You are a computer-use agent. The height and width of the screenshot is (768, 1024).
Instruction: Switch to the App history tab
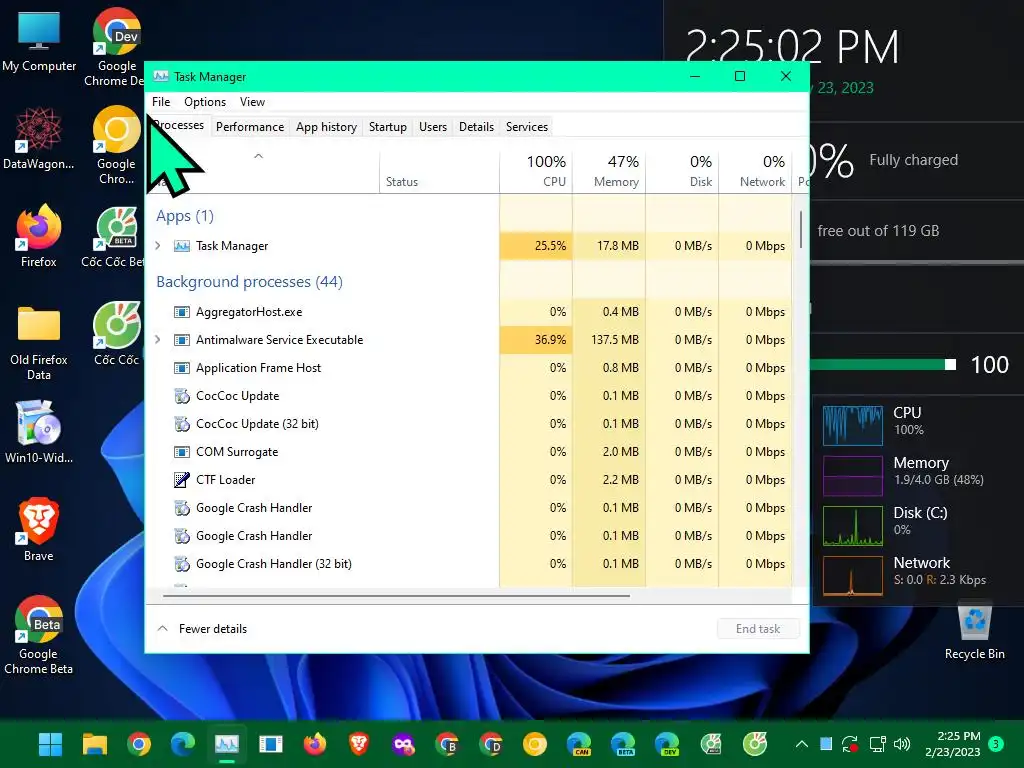coord(327,127)
